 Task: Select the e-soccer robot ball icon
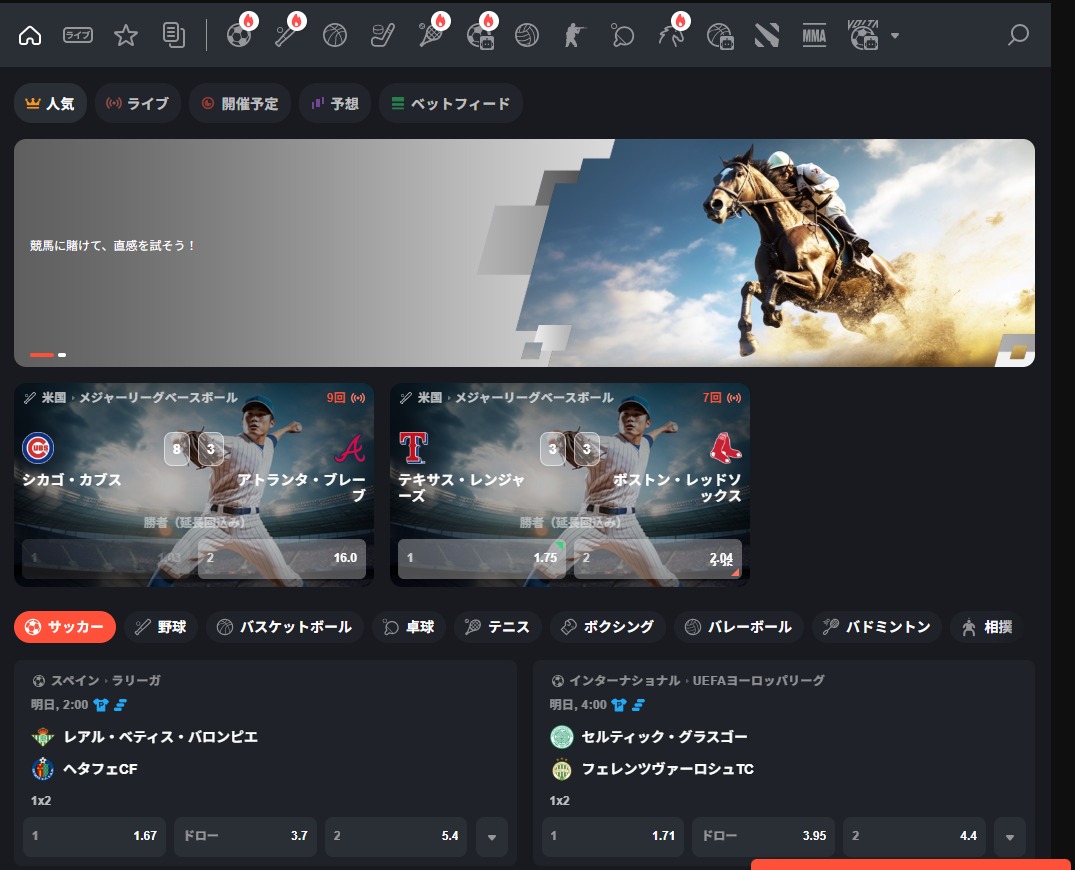[480, 35]
